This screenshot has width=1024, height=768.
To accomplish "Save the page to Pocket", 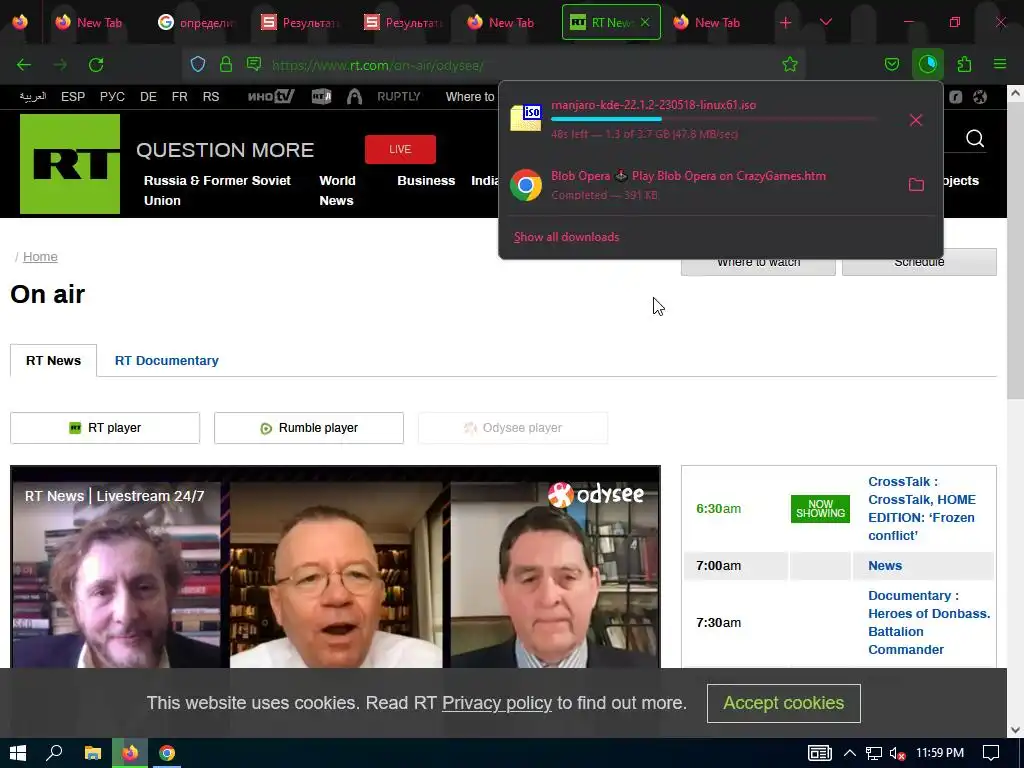I will (891, 64).
